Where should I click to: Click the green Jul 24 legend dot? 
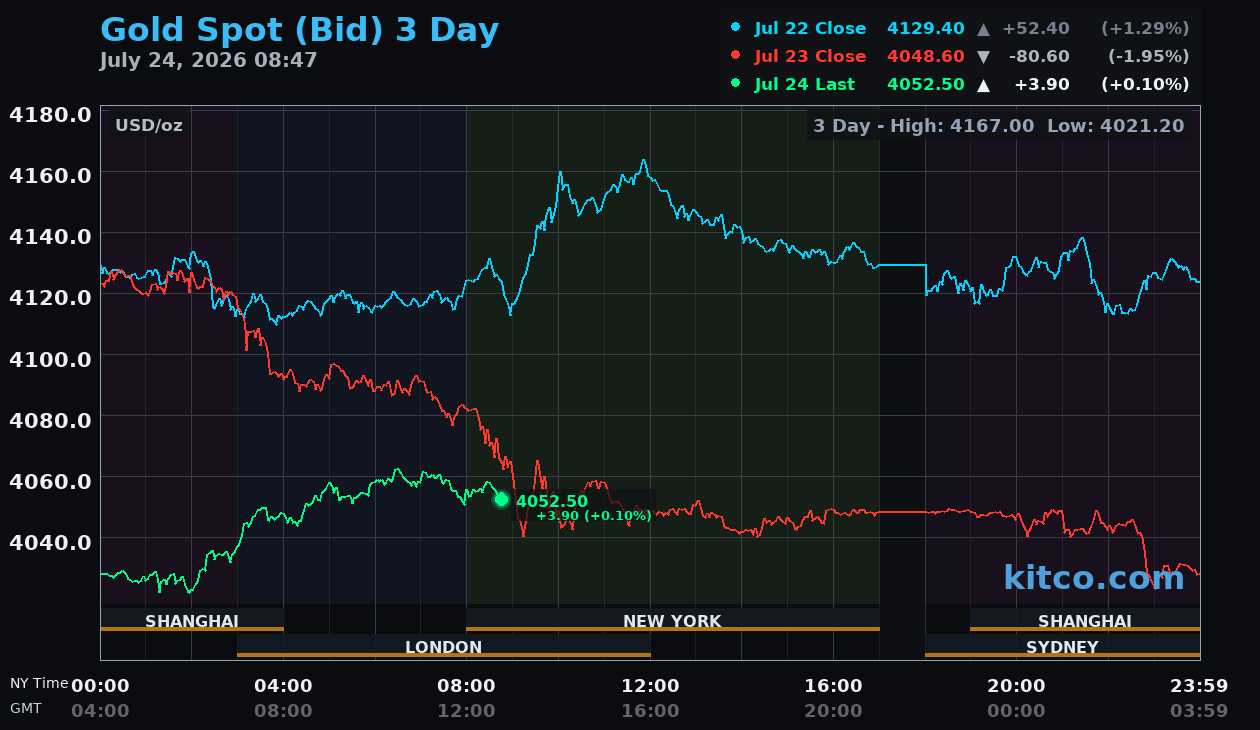pos(736,84)
